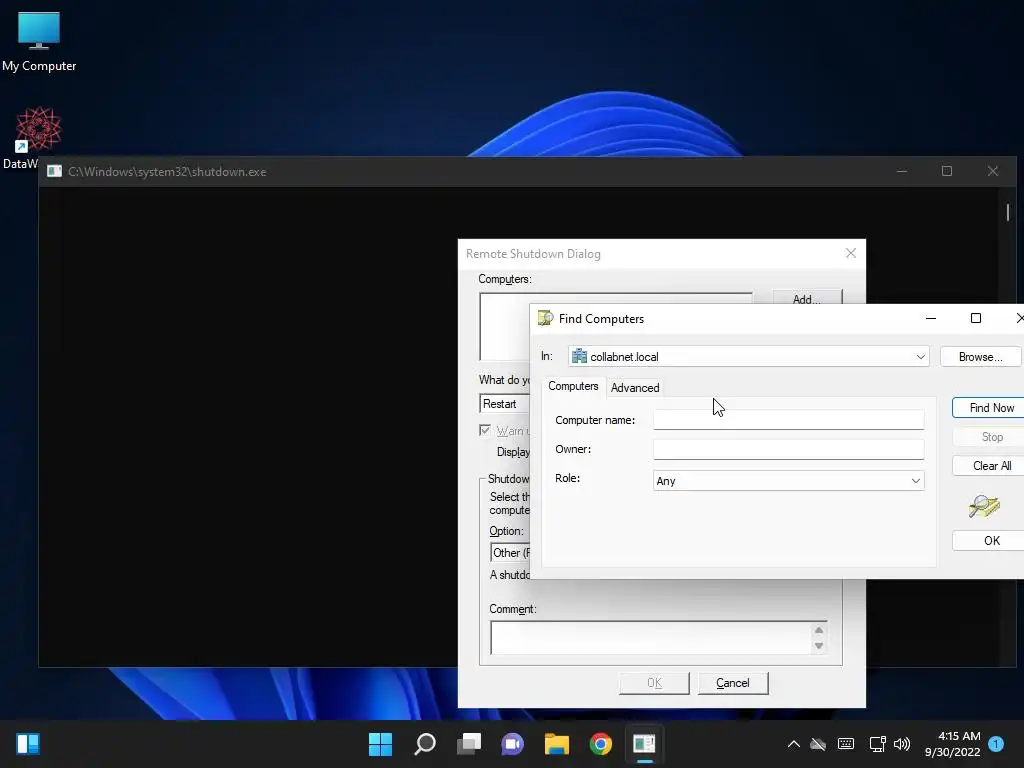Screen dimensions: 1024x768
Task: Launch Google Chrome from the taskbar
Action: point(600,744)
